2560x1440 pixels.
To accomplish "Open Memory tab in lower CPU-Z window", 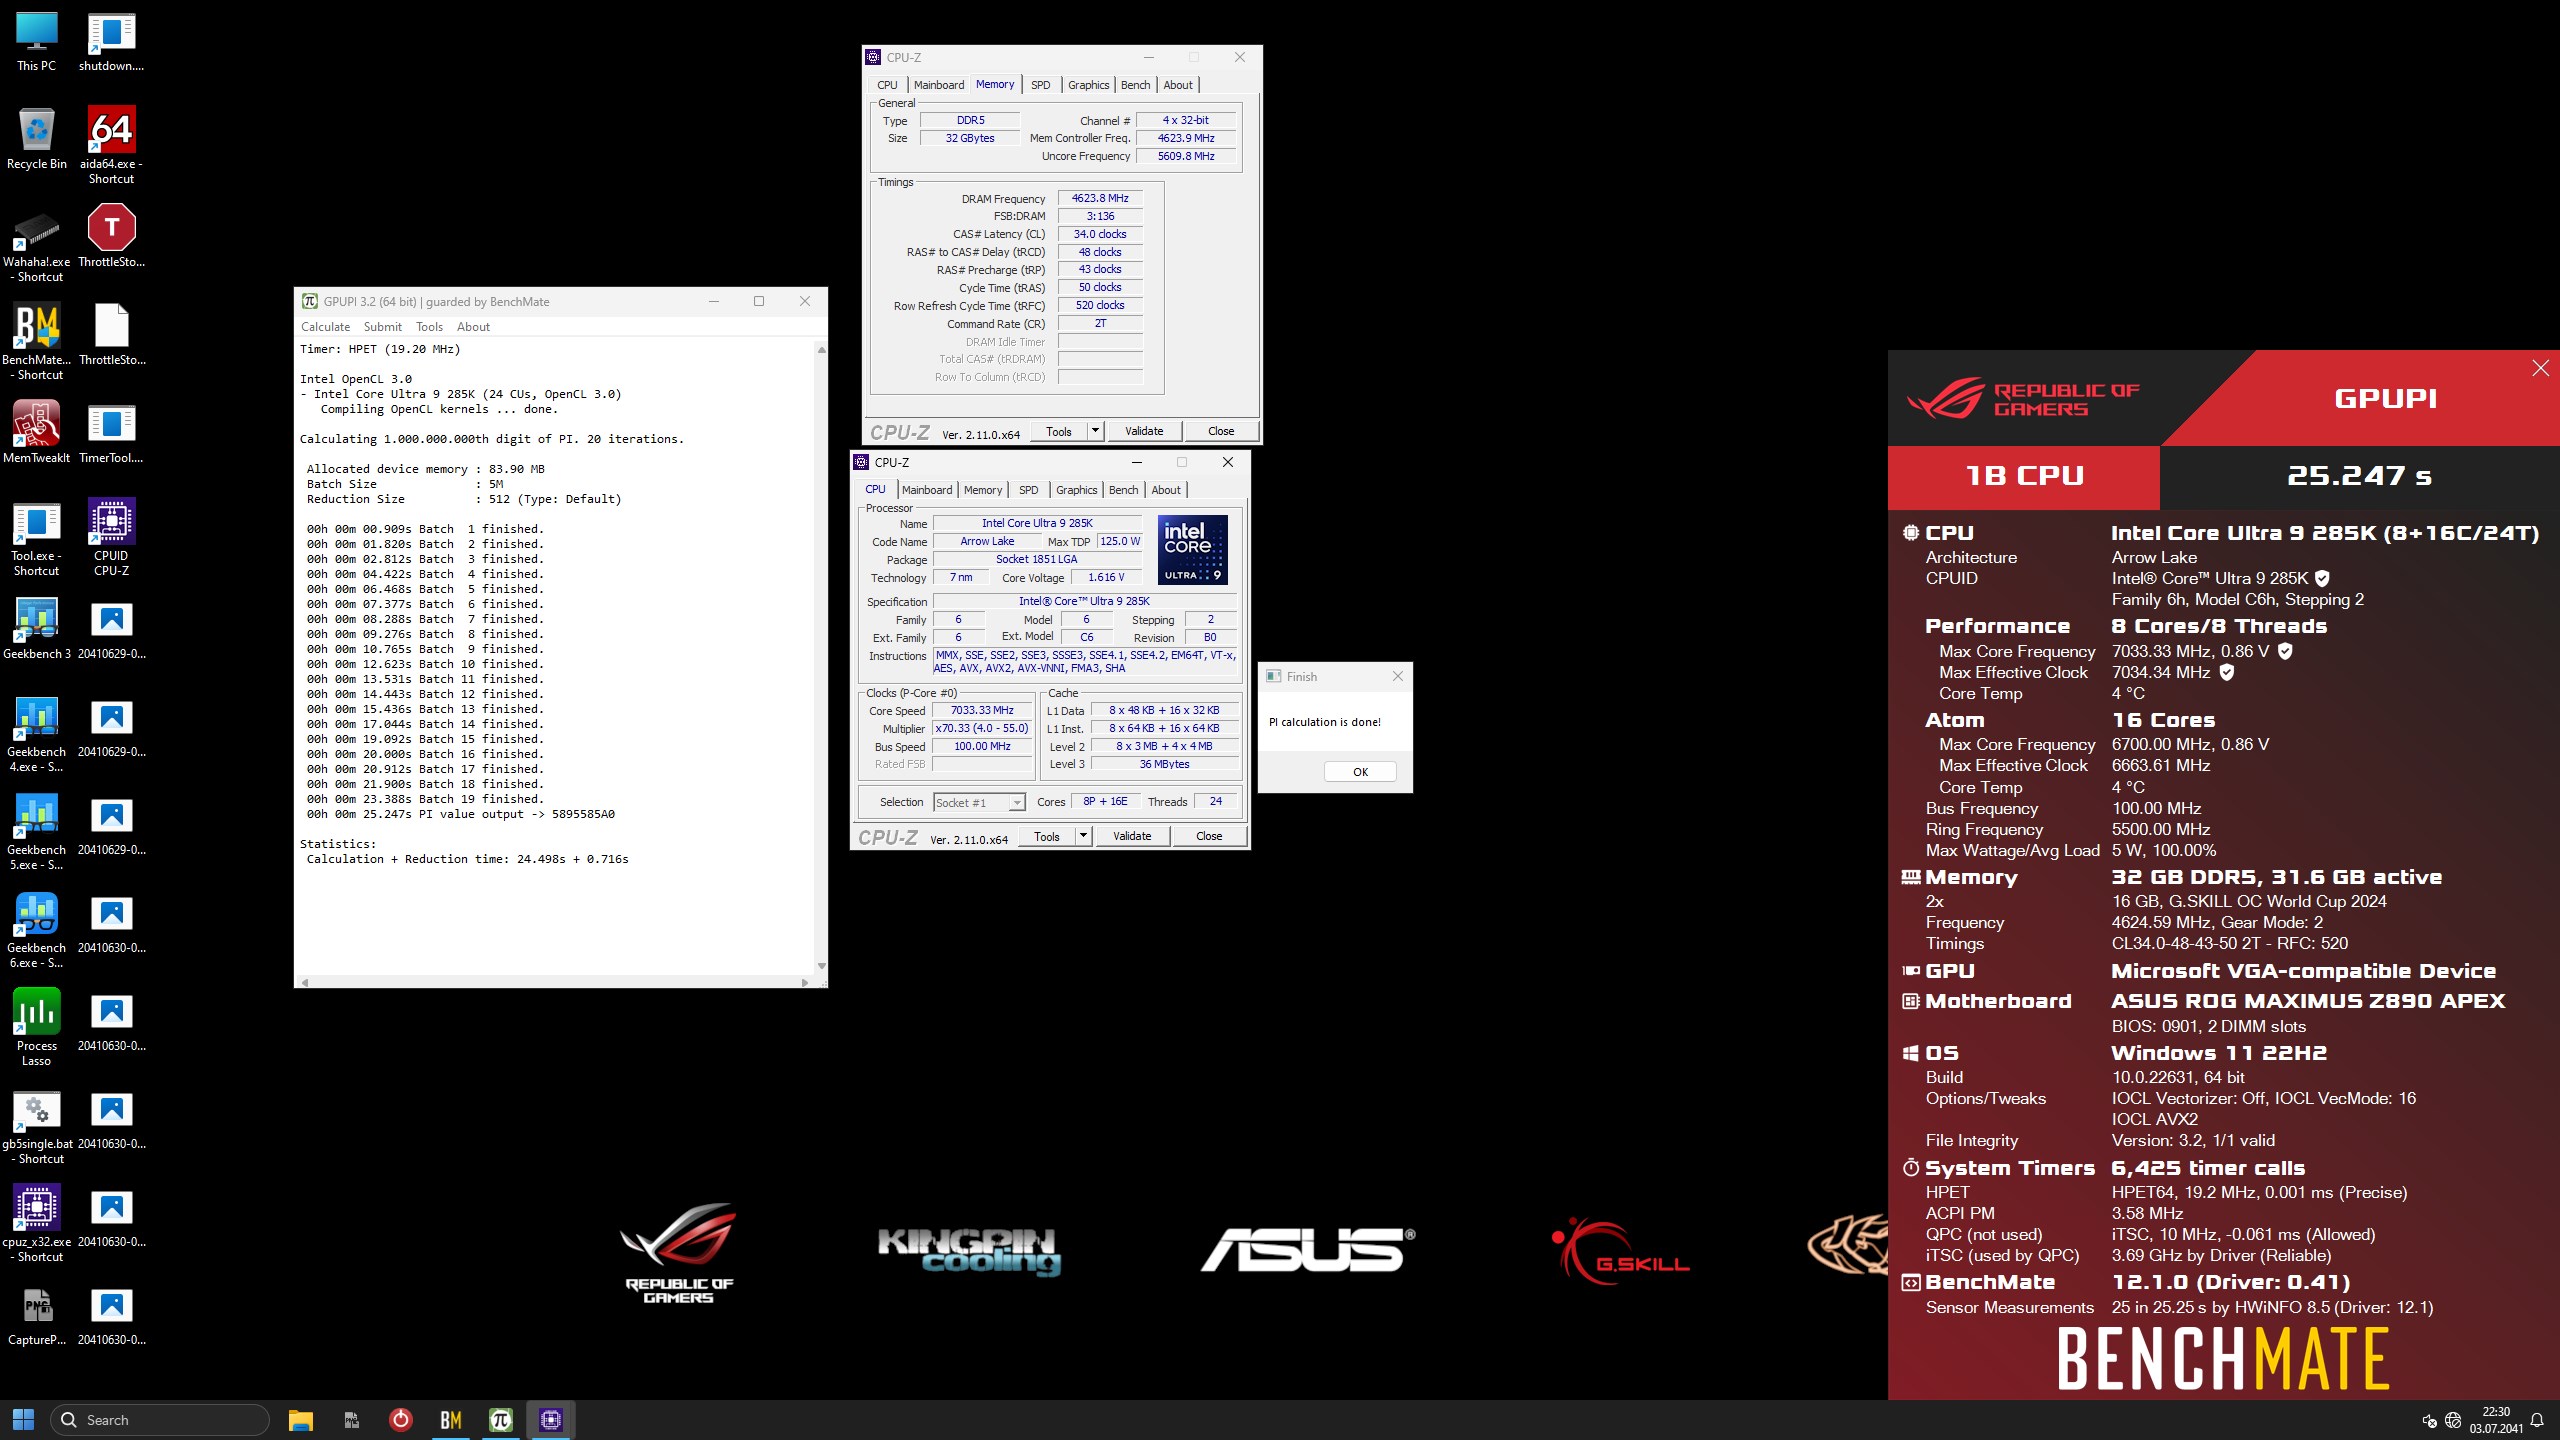I will (983, 490).
